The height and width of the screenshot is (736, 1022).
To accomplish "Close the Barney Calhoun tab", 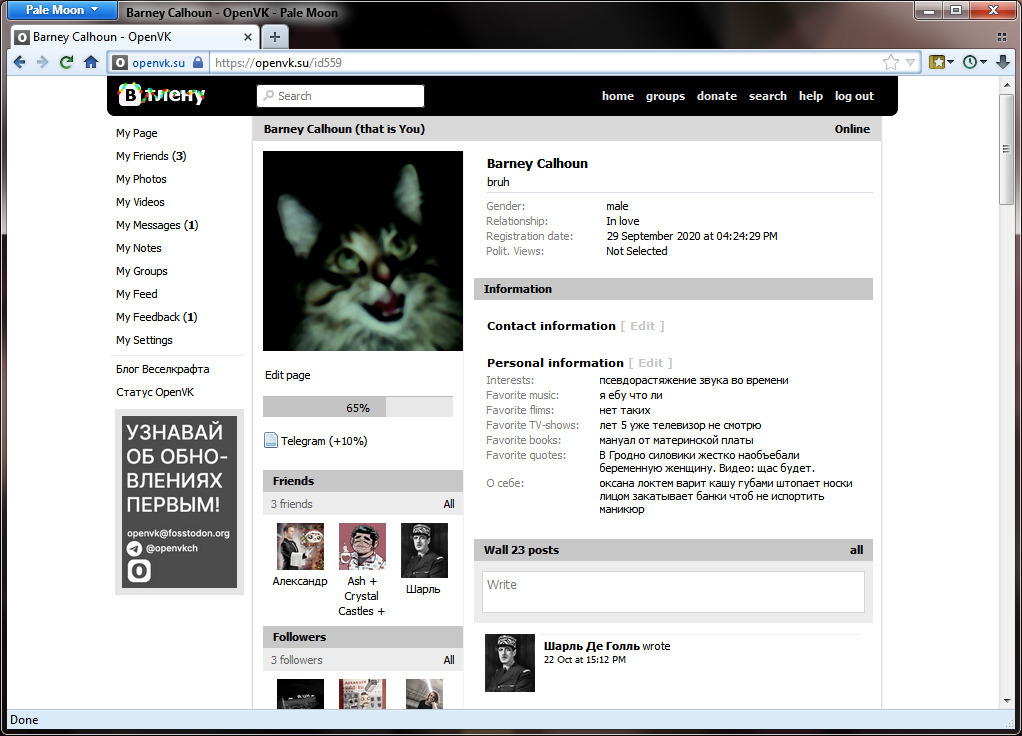I will click(x=249, y=36).
